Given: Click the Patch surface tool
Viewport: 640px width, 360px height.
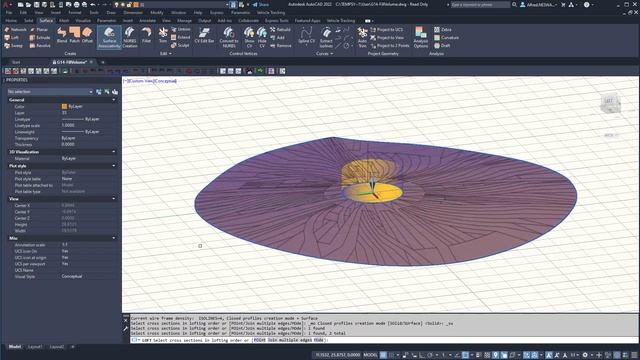Looking at the screenshot, I should pos(75,35).
